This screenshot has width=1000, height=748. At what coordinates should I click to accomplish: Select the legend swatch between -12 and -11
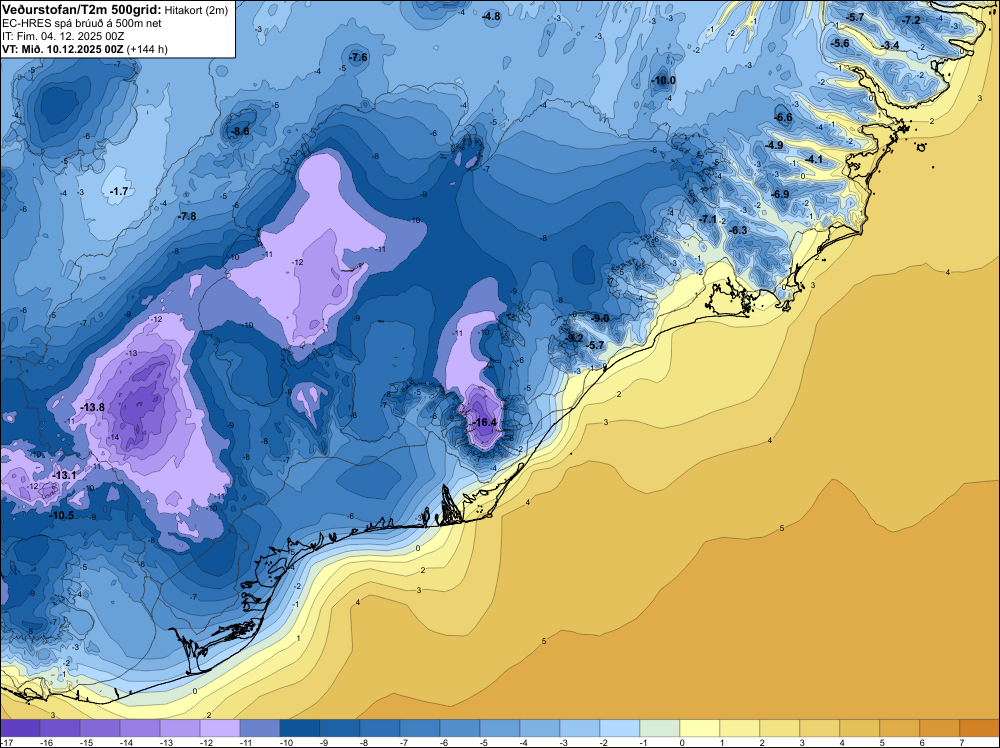pyautogui.click(x=220, y=728)
